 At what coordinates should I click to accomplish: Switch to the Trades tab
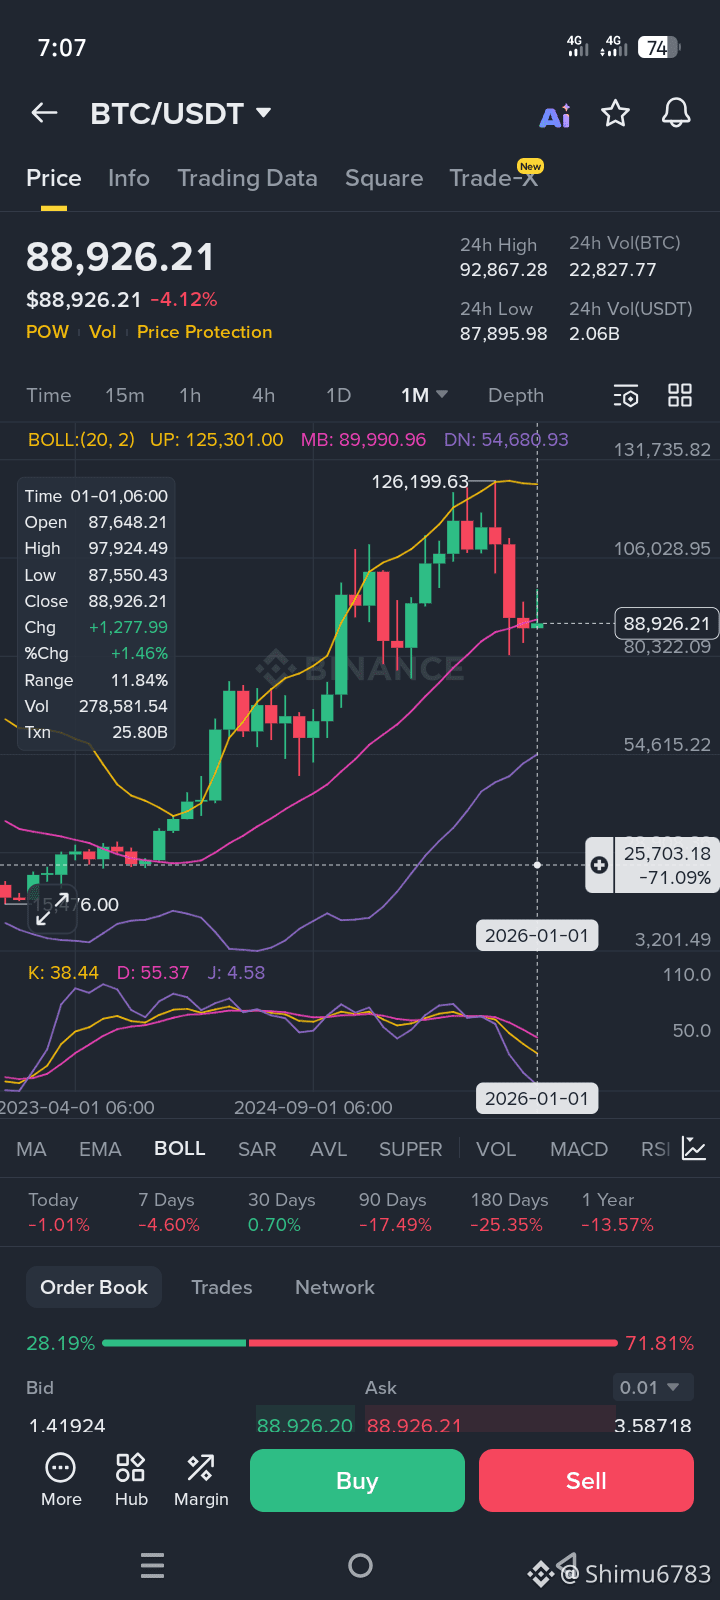[222, 1288]
